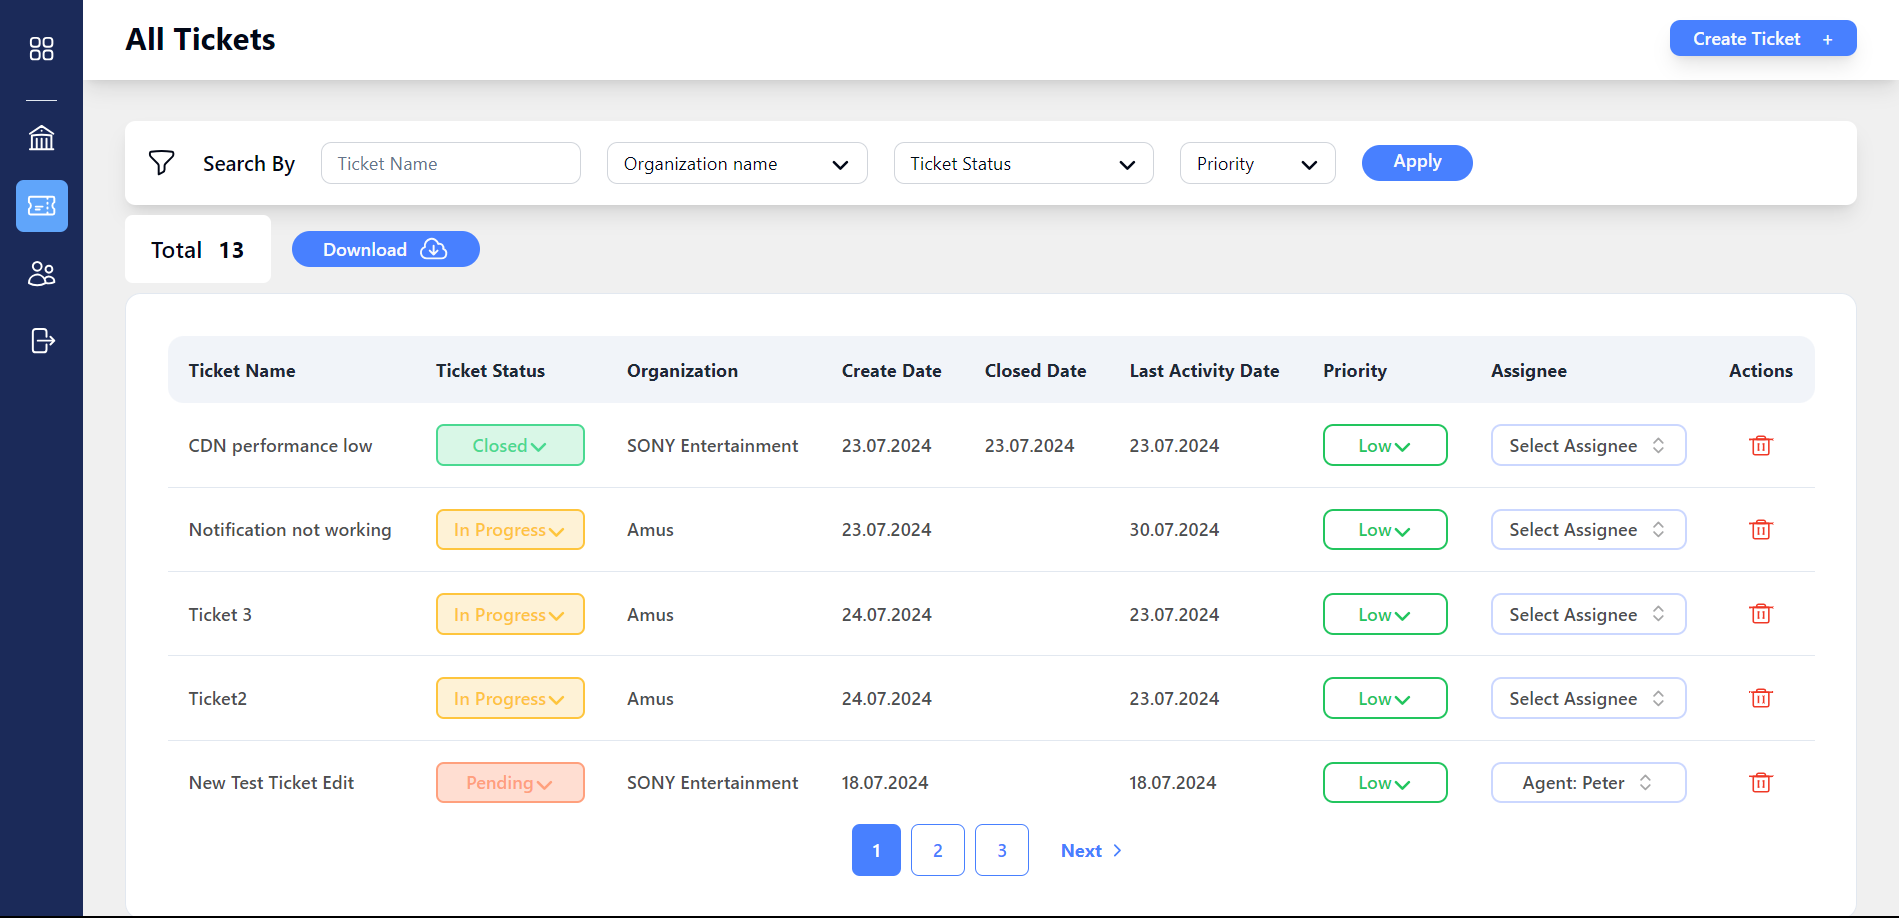Screen dimensions: 1899x918
Task: Delete the New Test Ticket Edit row
Action: click(x=1761, y=782)
